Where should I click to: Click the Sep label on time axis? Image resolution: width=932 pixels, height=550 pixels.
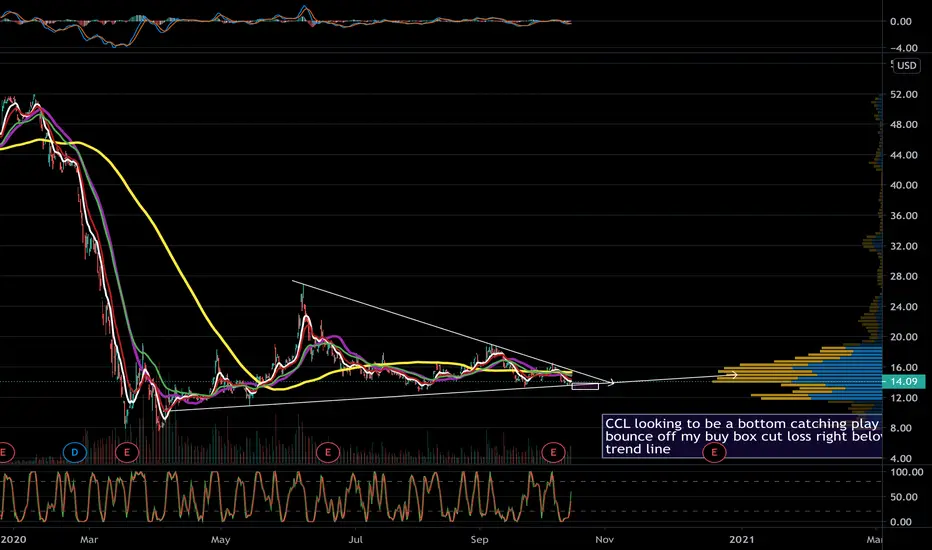(479, 539)
